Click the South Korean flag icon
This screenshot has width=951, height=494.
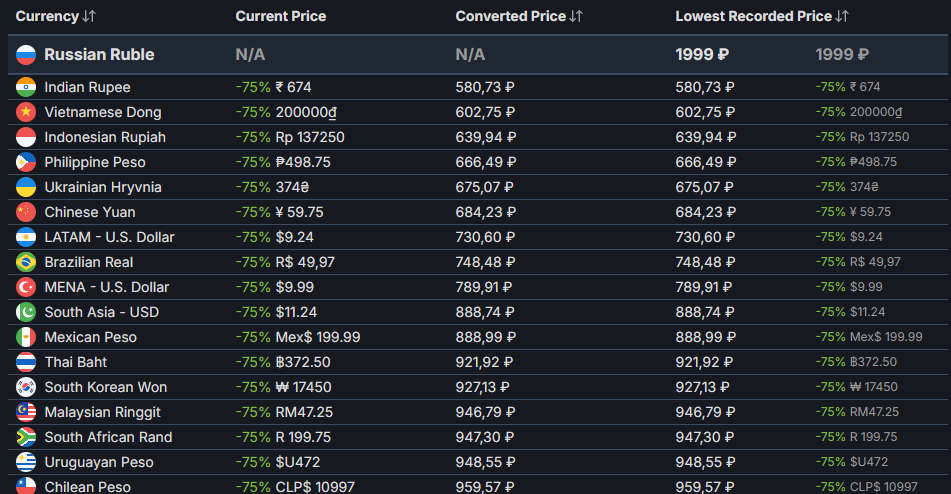(x=26, y=387)
